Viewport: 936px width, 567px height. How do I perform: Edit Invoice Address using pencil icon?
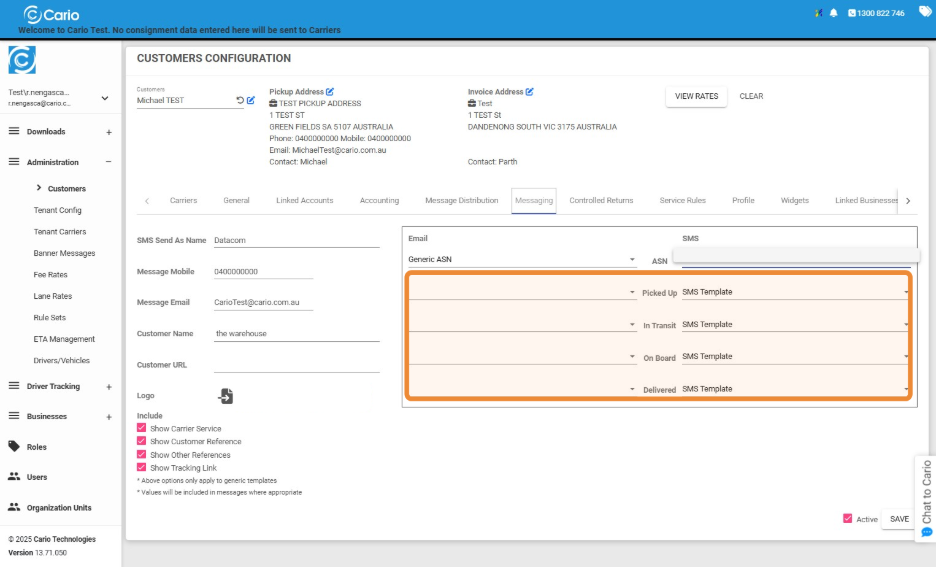530,92
